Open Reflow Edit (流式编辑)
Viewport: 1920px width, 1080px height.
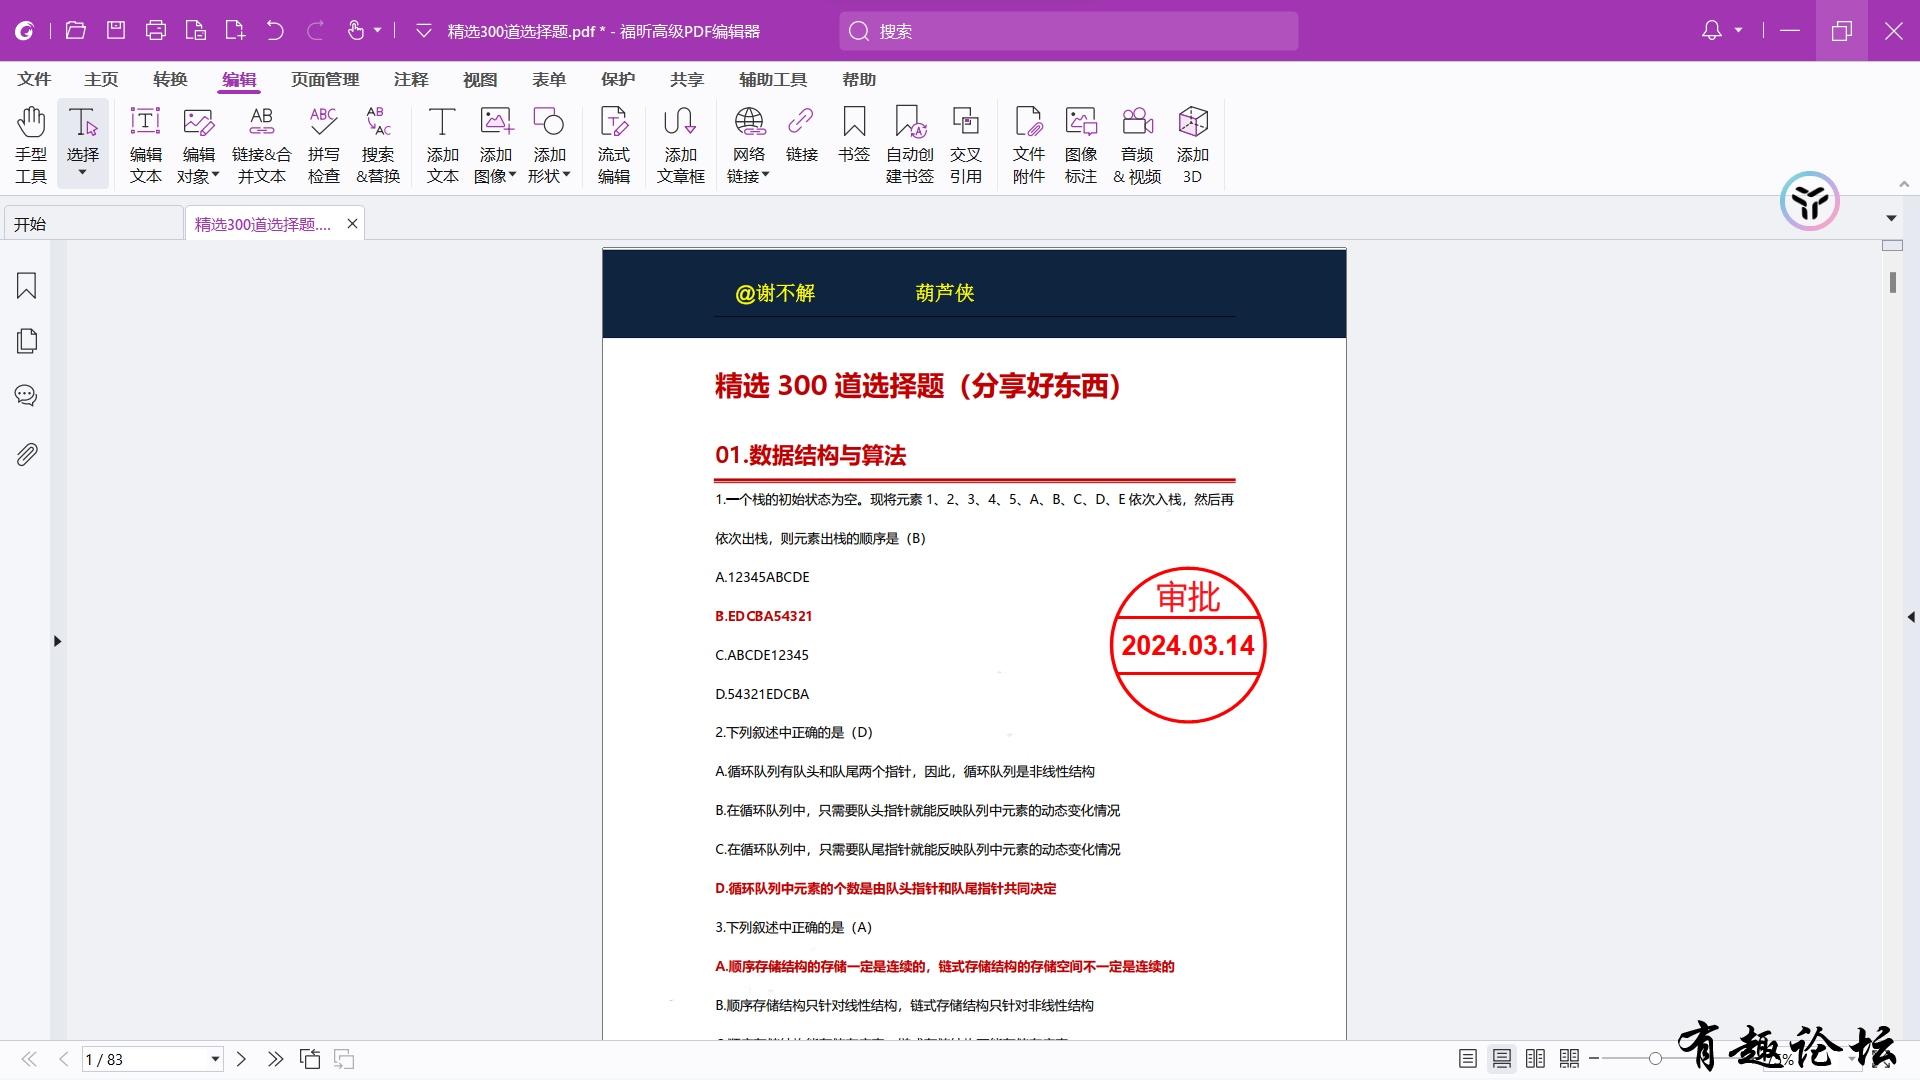click(614, 145)
